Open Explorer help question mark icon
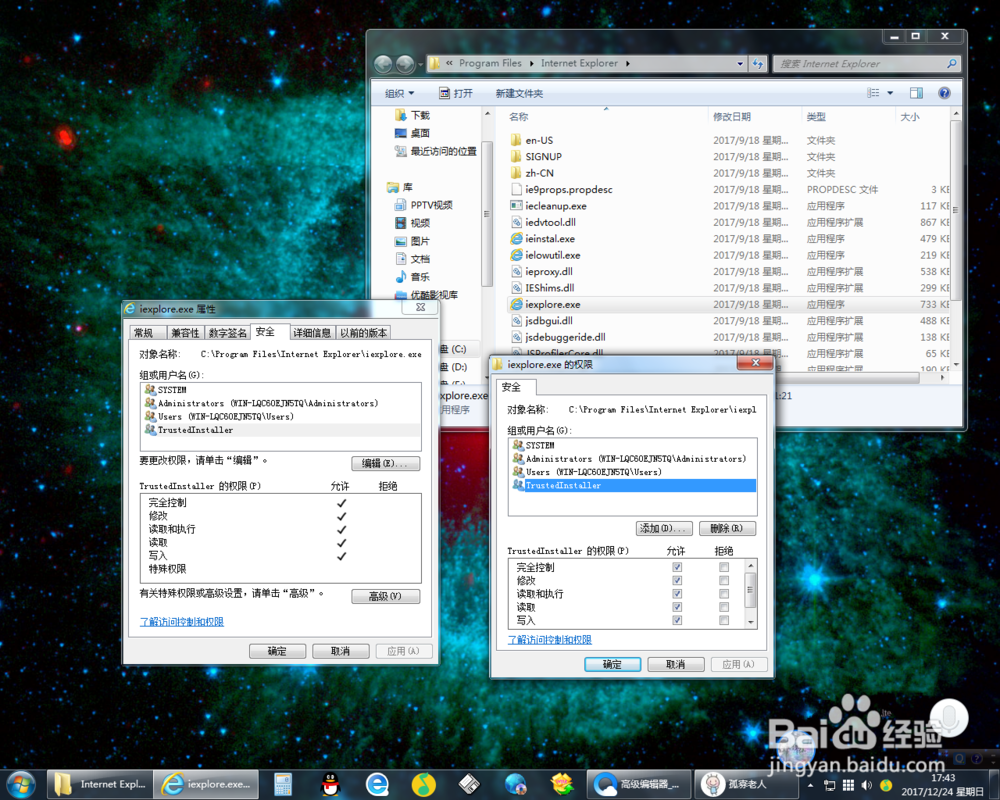Viewport: 1000px width, 800px height. [x=945, y=93]
